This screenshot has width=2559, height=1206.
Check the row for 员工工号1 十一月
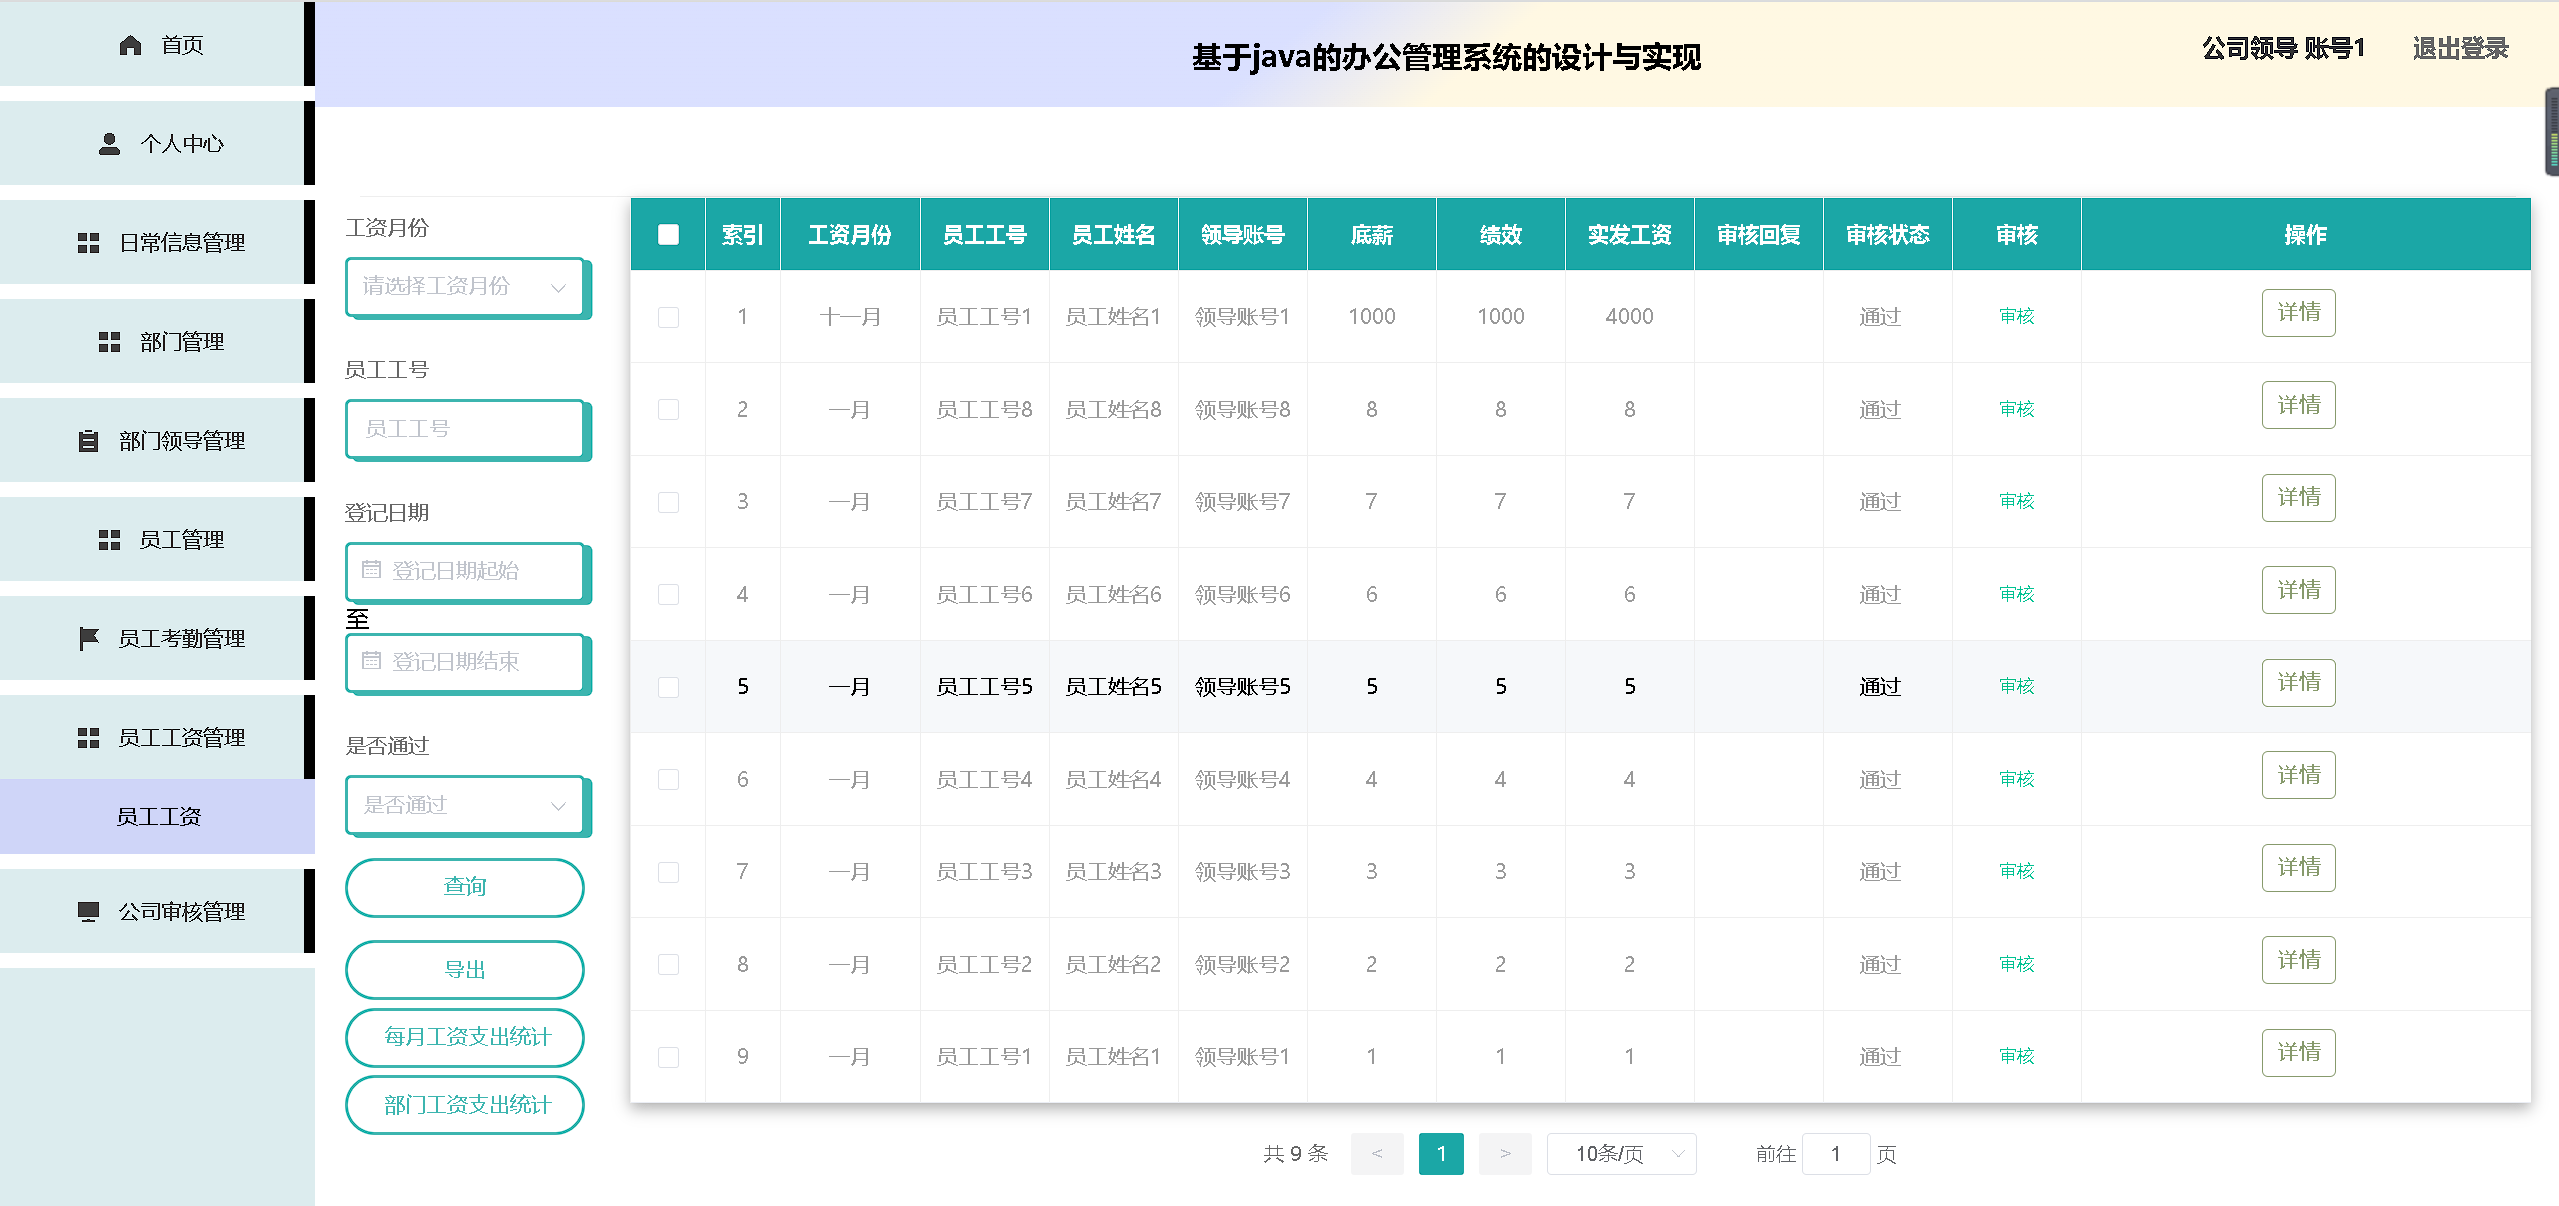(x=668, y=317)
